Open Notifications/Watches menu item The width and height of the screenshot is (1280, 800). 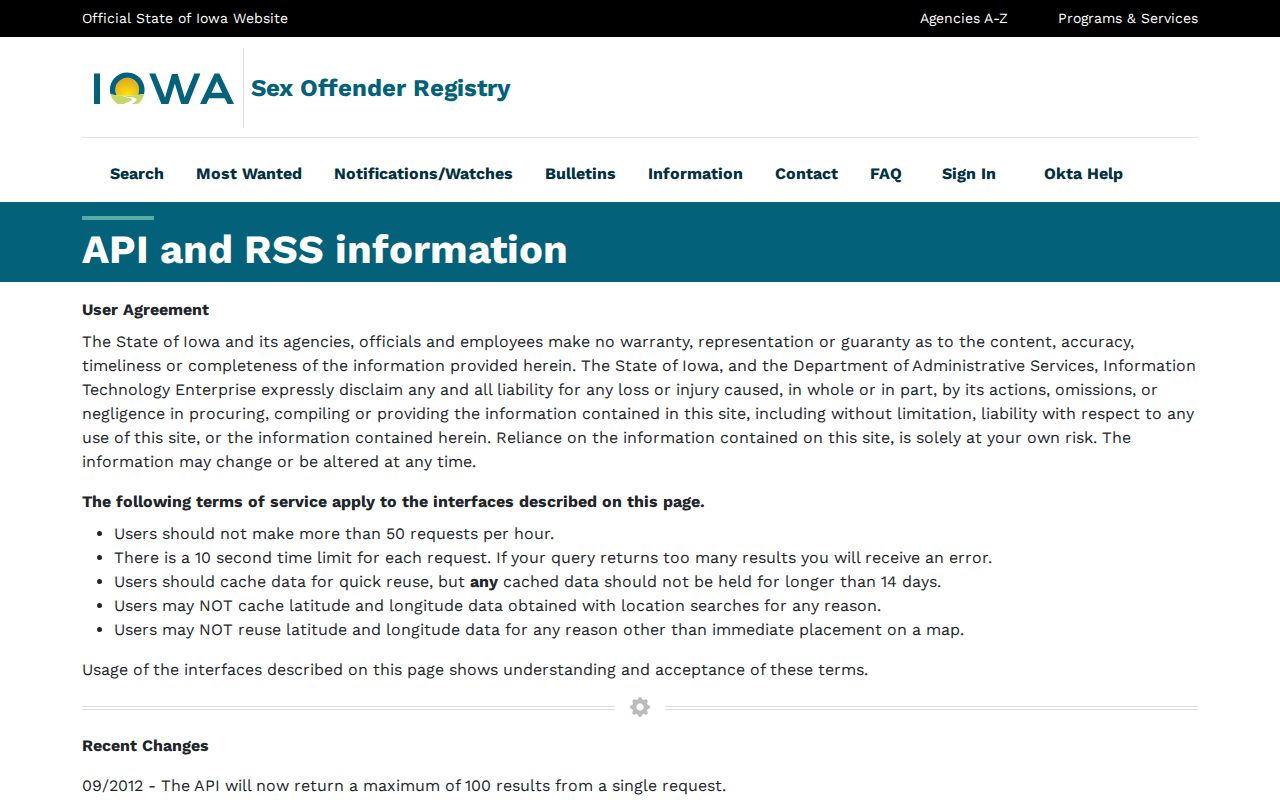[x=423, y=174]
